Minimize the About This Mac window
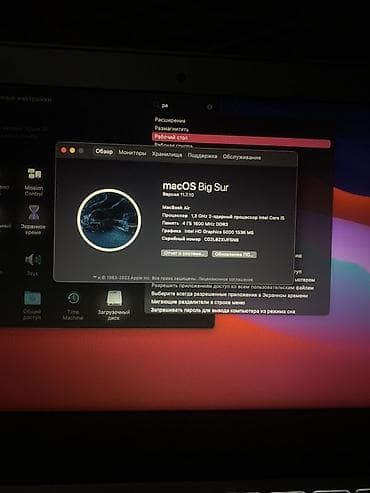The width and height of the screenshot is (370, 493). [72, 151]
